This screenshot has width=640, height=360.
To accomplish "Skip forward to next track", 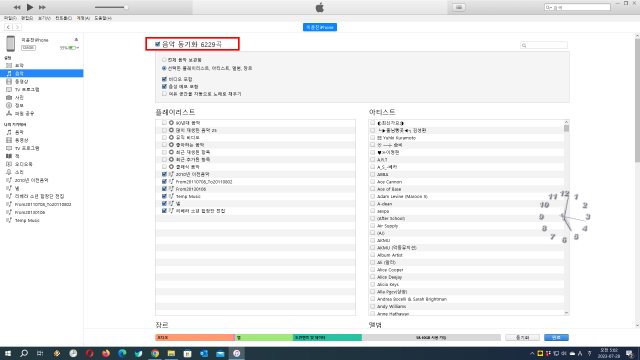I will pyautogui.click(x=42, y=7).
